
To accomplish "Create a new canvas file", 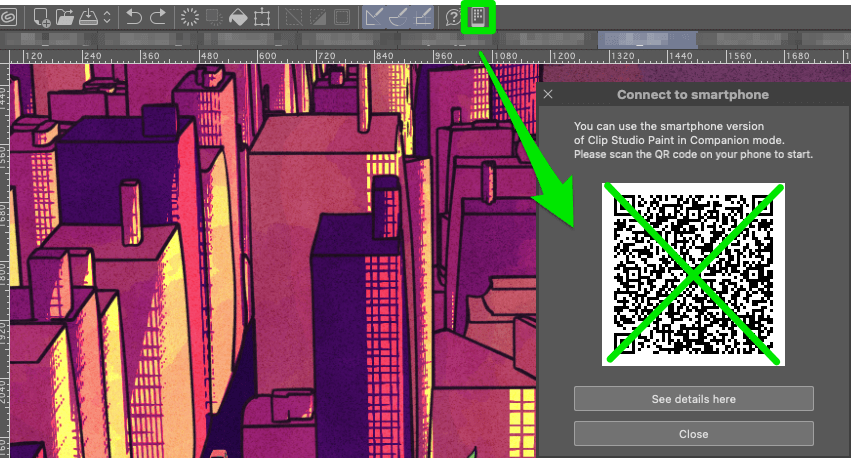I will (42, 17).
